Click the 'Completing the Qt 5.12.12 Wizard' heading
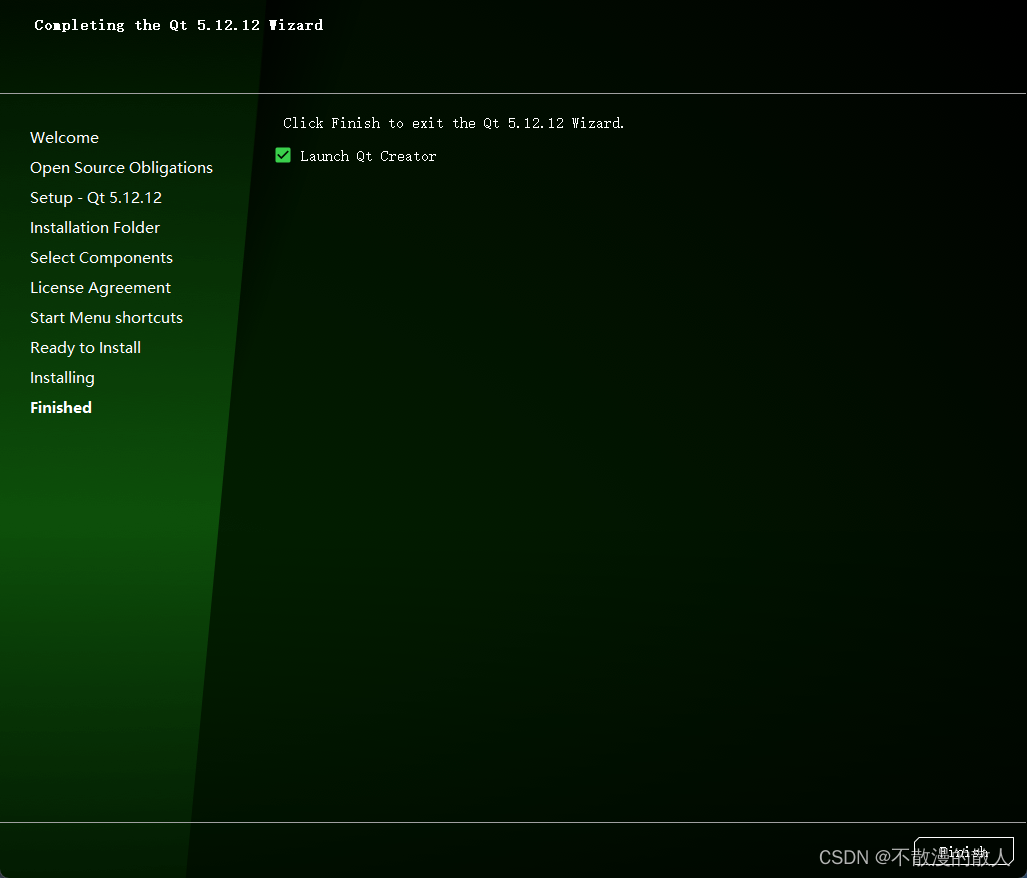 click(178, 25)
